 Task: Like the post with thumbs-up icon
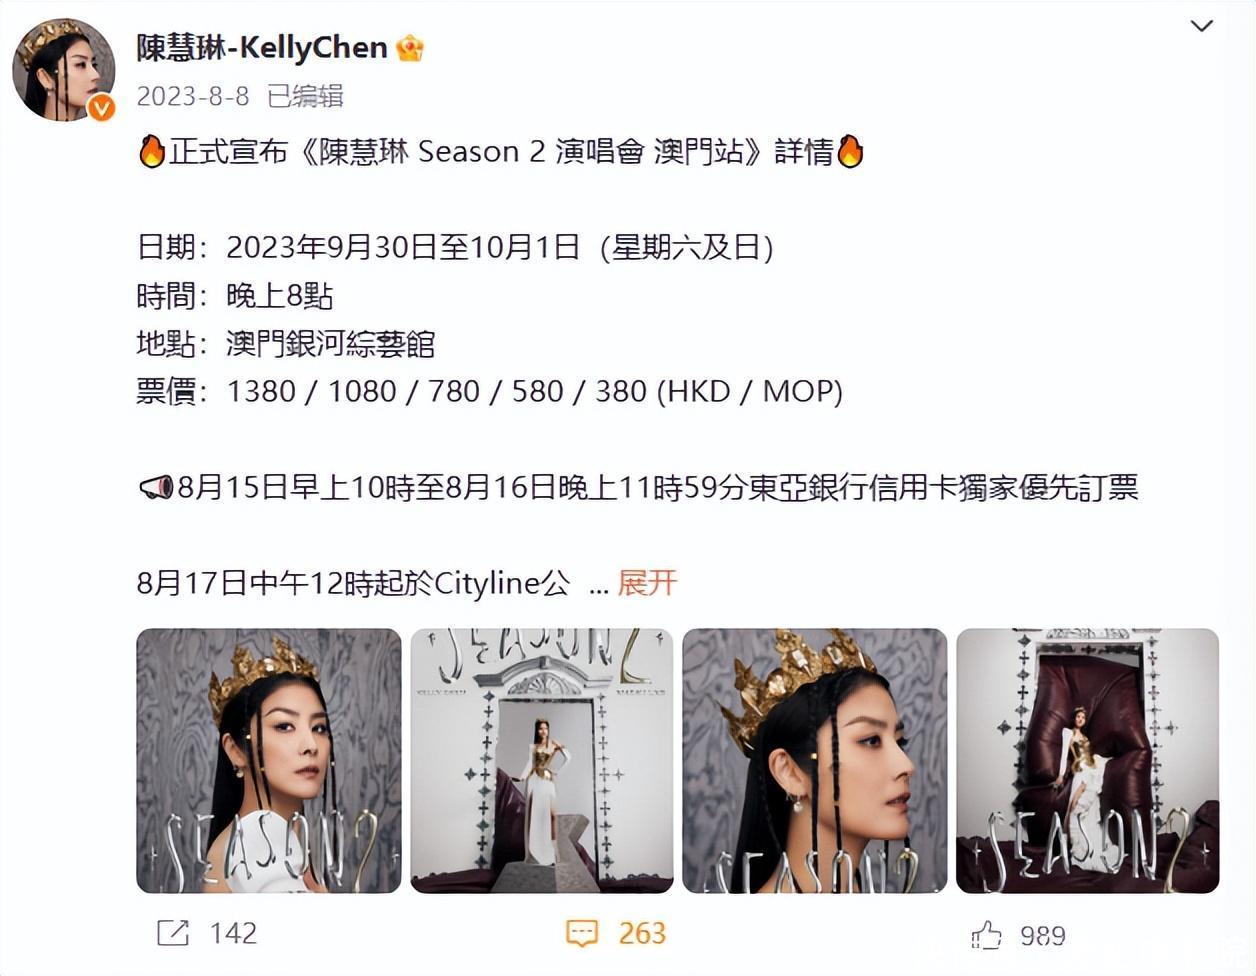pyautogui.click(x=986, y=935)
